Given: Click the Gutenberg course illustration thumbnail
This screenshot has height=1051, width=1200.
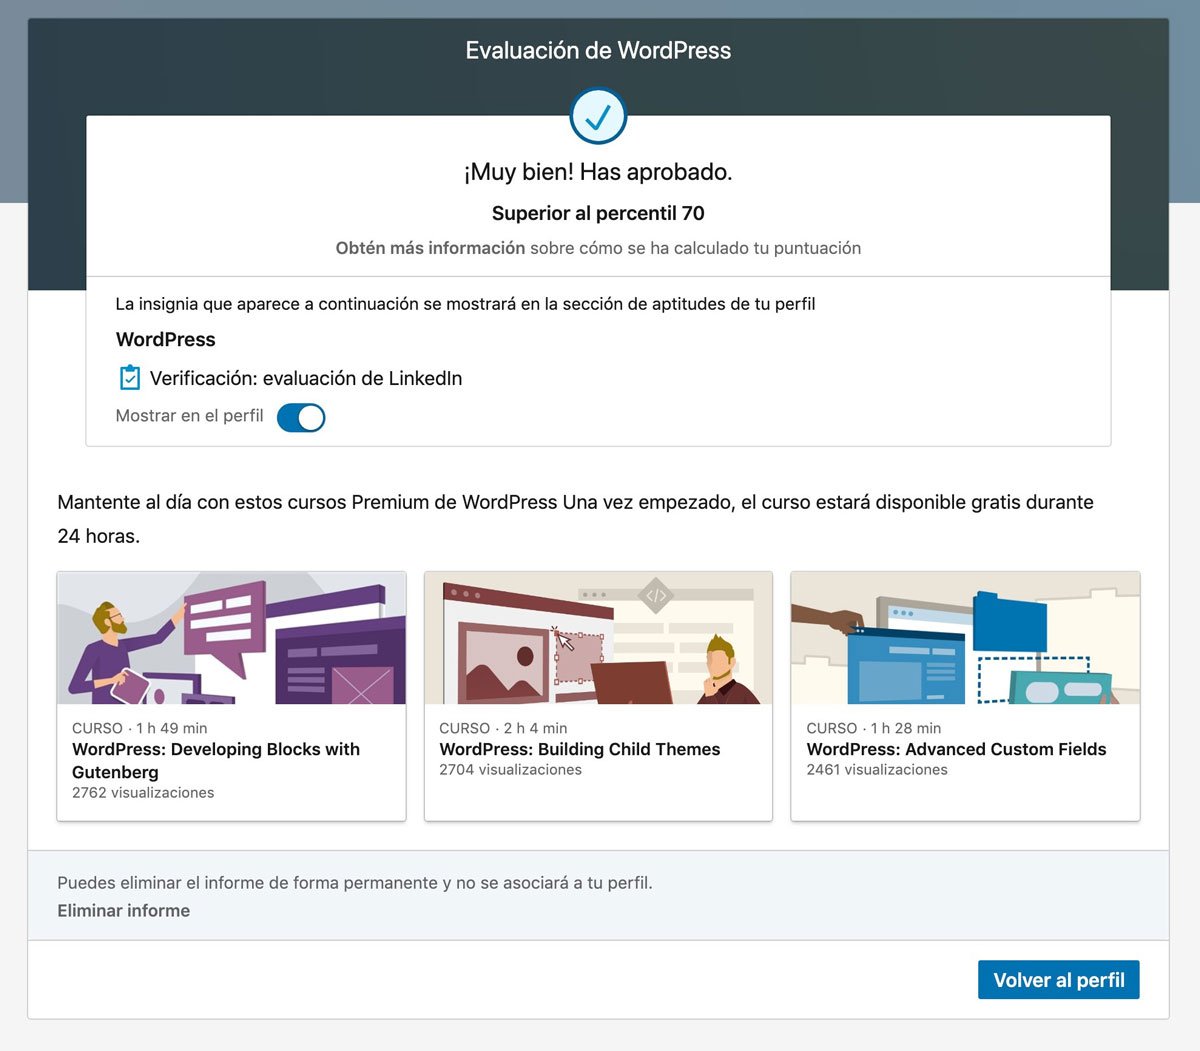Looking at the screenshot, I should coord(231,639).
